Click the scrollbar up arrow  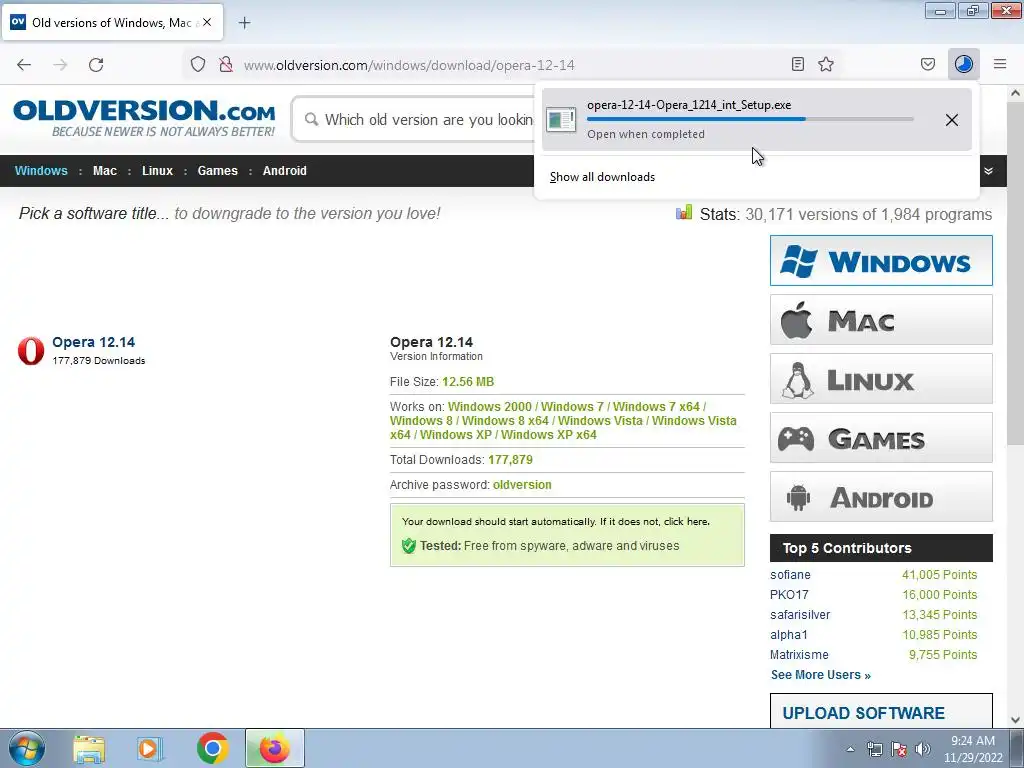(1015, 93)
